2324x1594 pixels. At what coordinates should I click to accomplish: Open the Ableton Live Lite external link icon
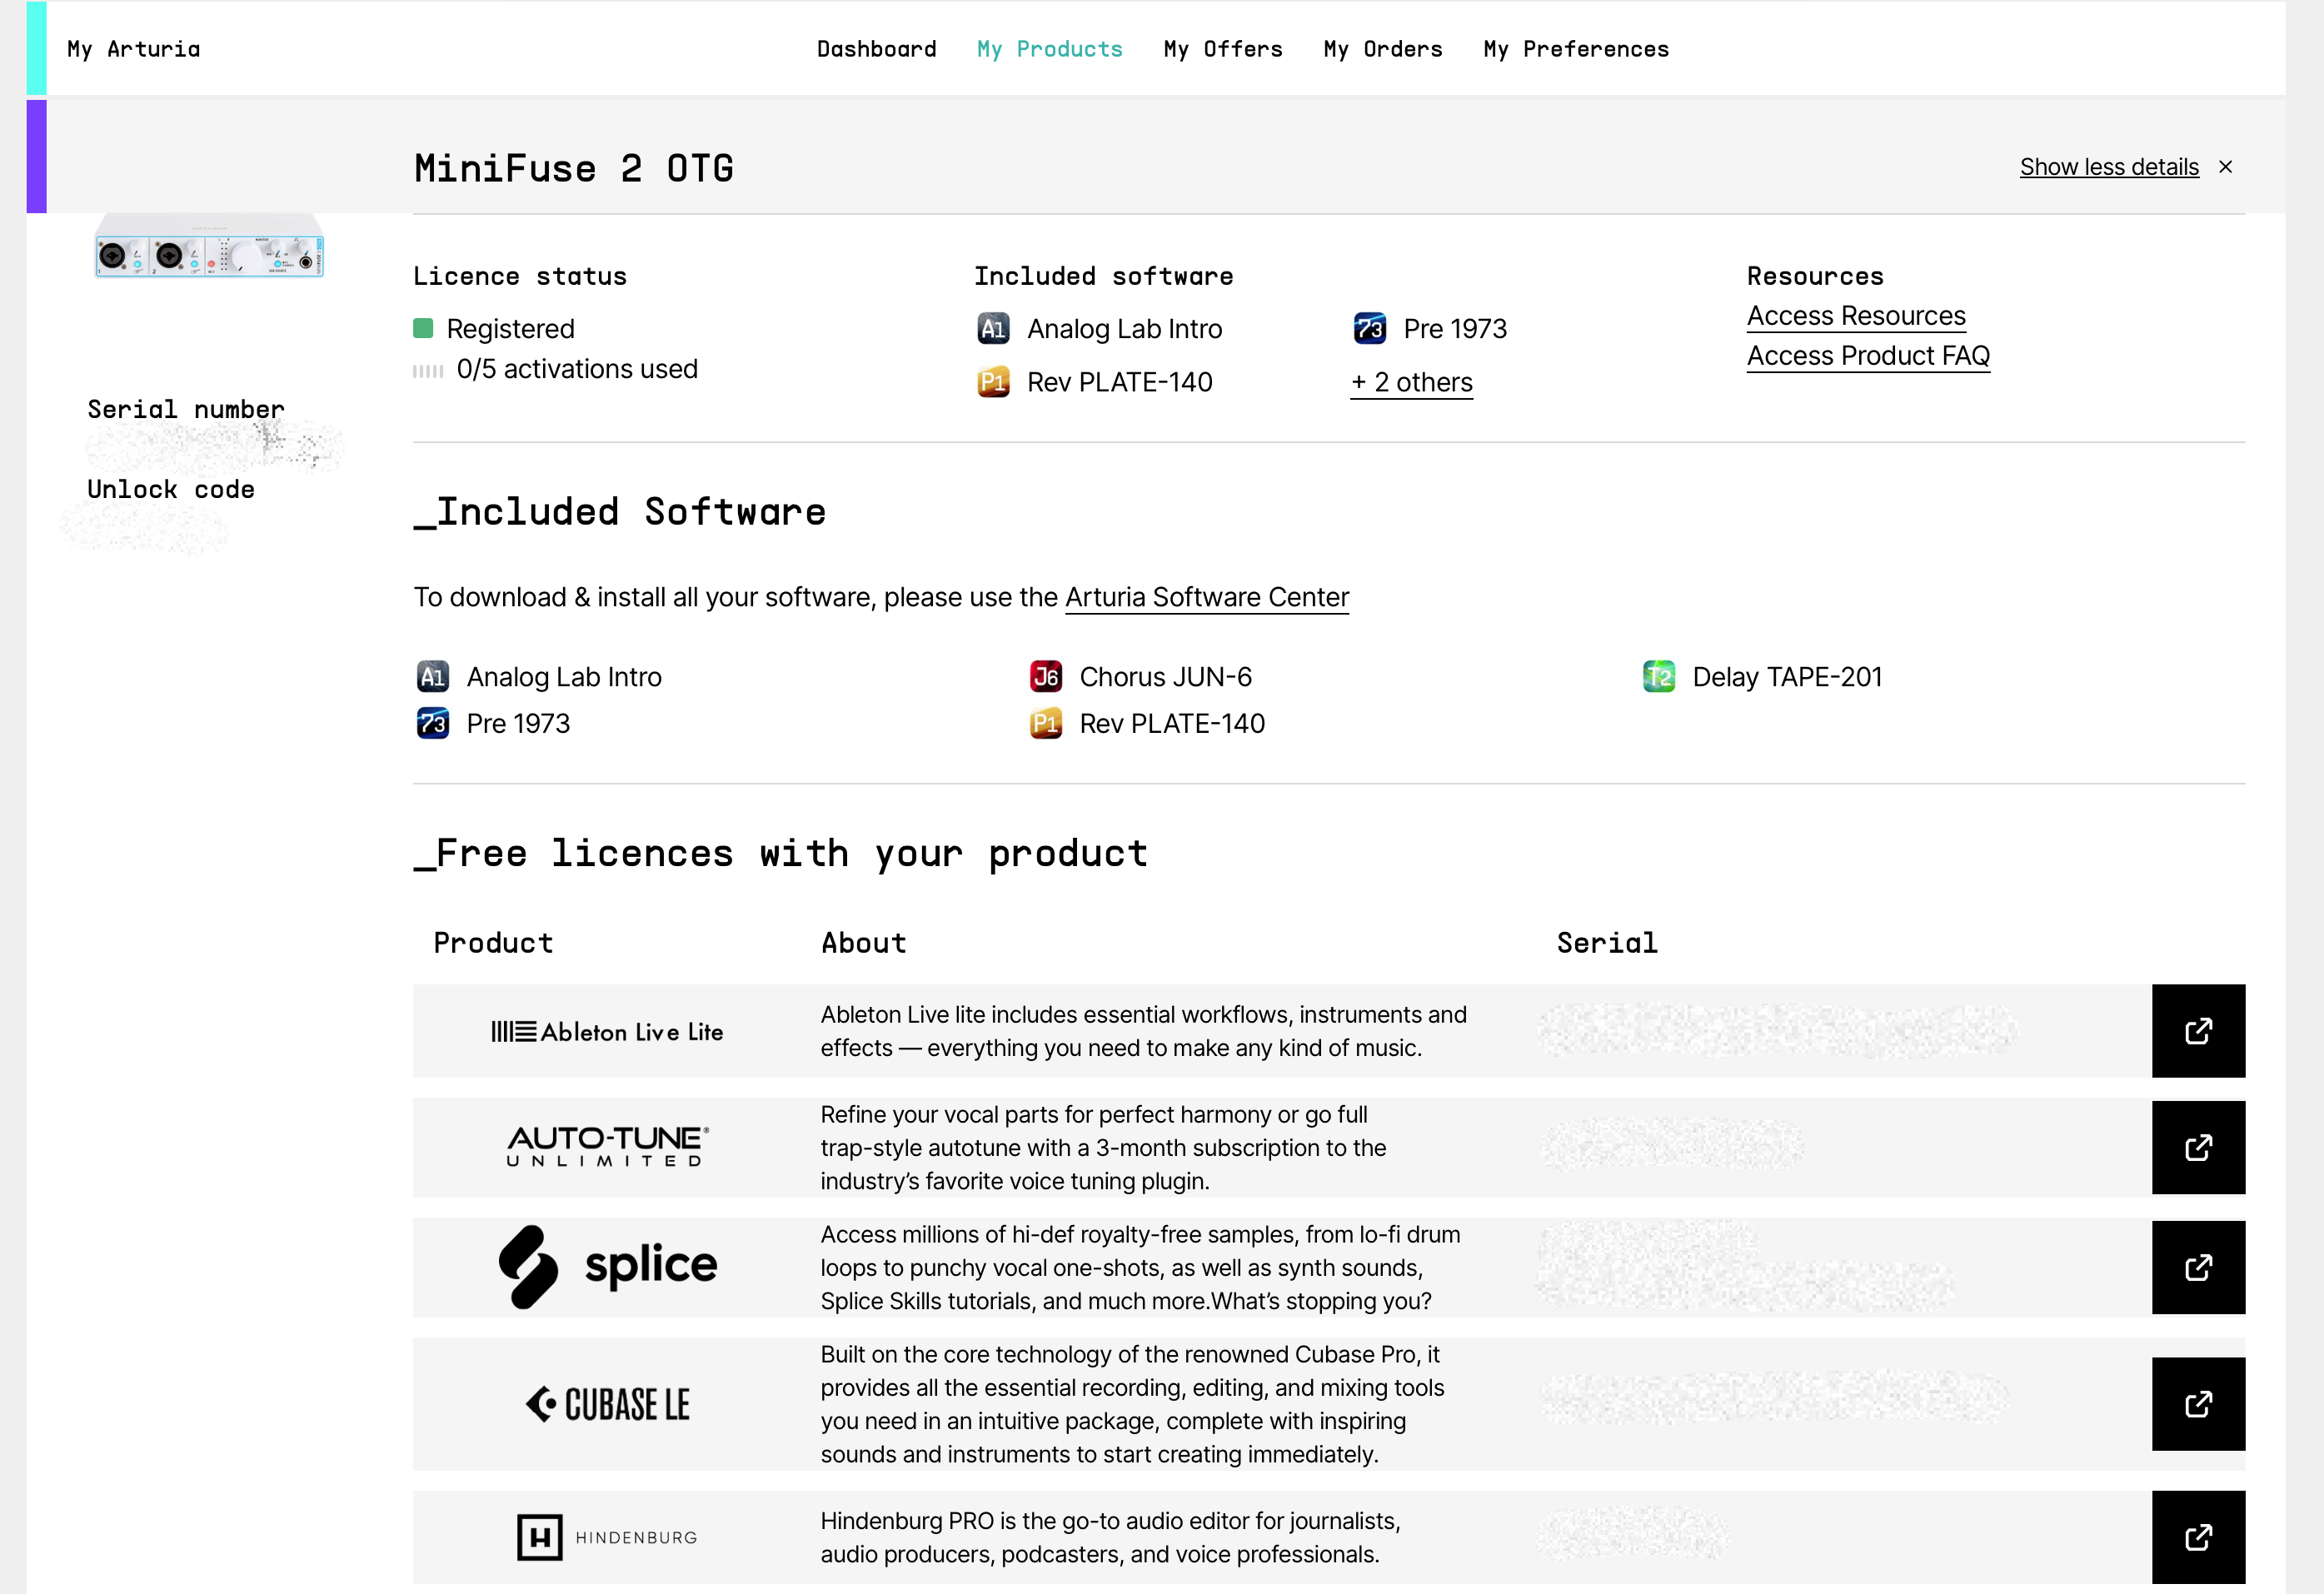pyautogui.click(x=2198, y=1031)
